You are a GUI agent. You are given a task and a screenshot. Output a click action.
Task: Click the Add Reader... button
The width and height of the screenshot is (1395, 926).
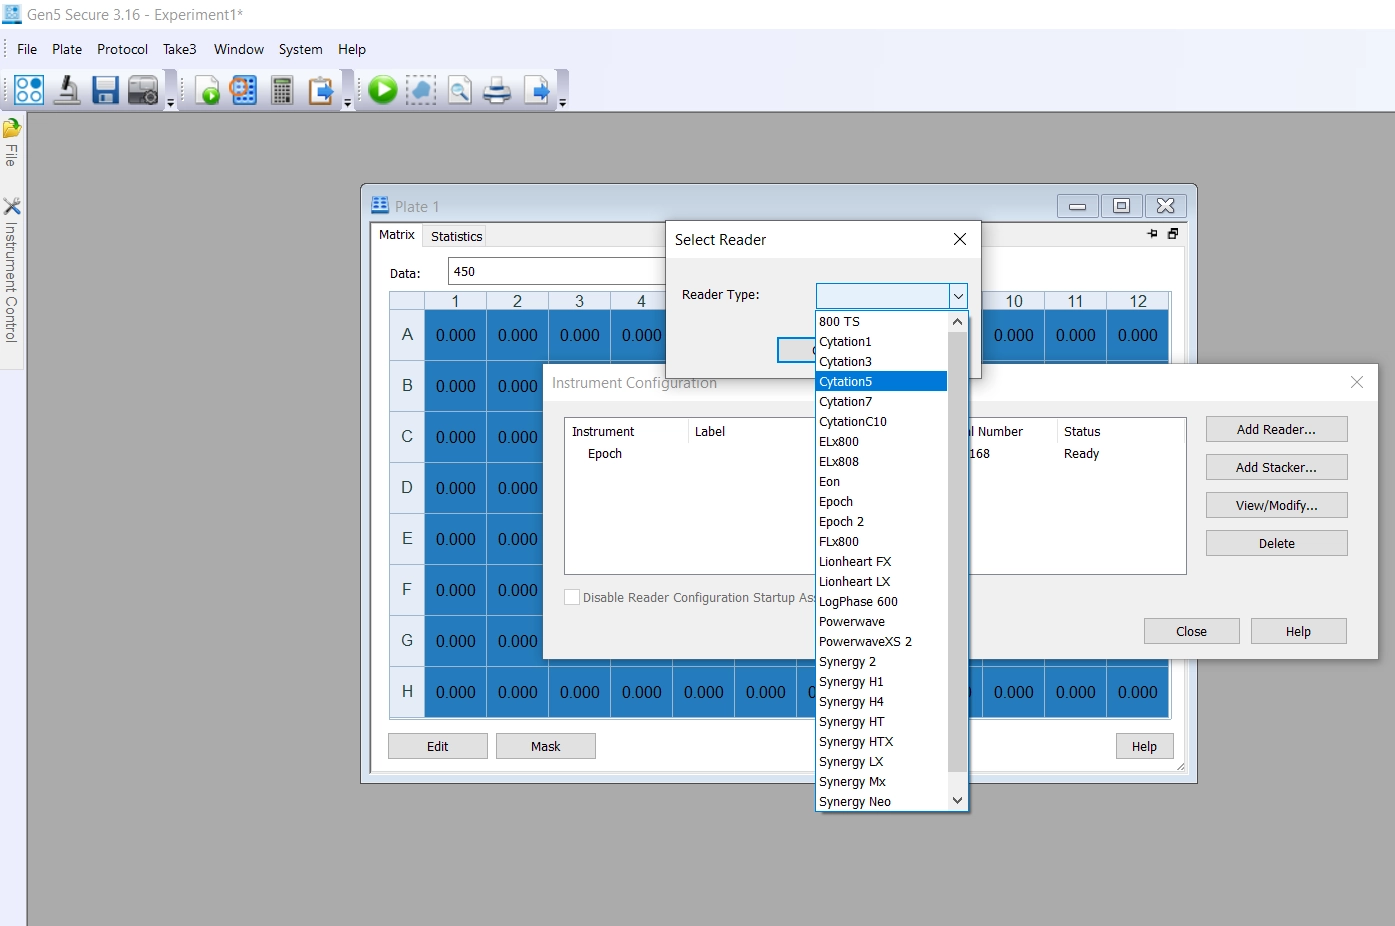1276,429
